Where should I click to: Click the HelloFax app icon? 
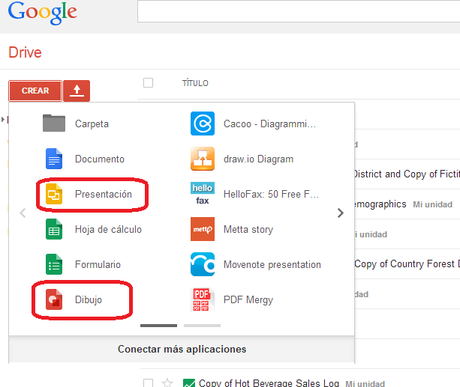[202, 194]
